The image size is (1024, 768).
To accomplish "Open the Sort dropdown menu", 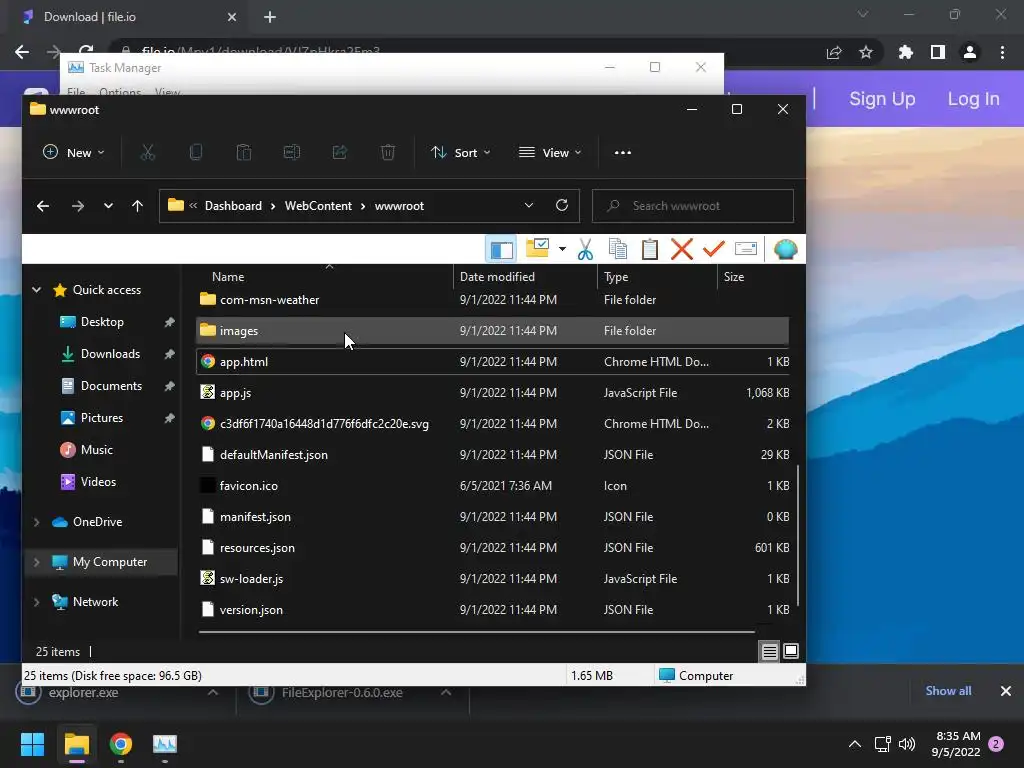I will [460, 152].
